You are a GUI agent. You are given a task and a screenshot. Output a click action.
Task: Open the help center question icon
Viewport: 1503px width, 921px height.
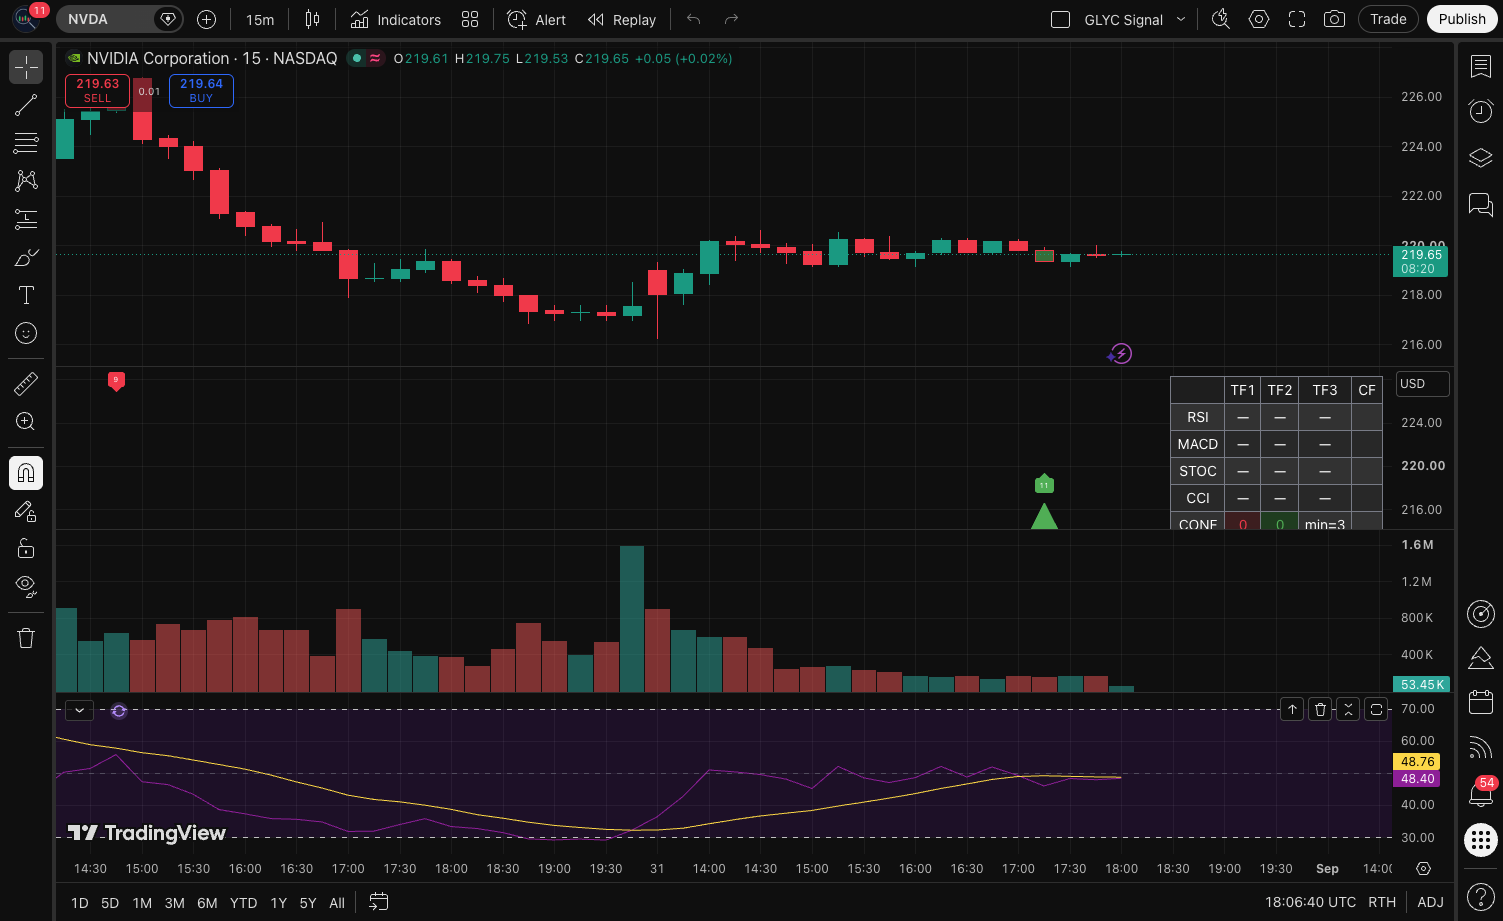coord(1480,896)
